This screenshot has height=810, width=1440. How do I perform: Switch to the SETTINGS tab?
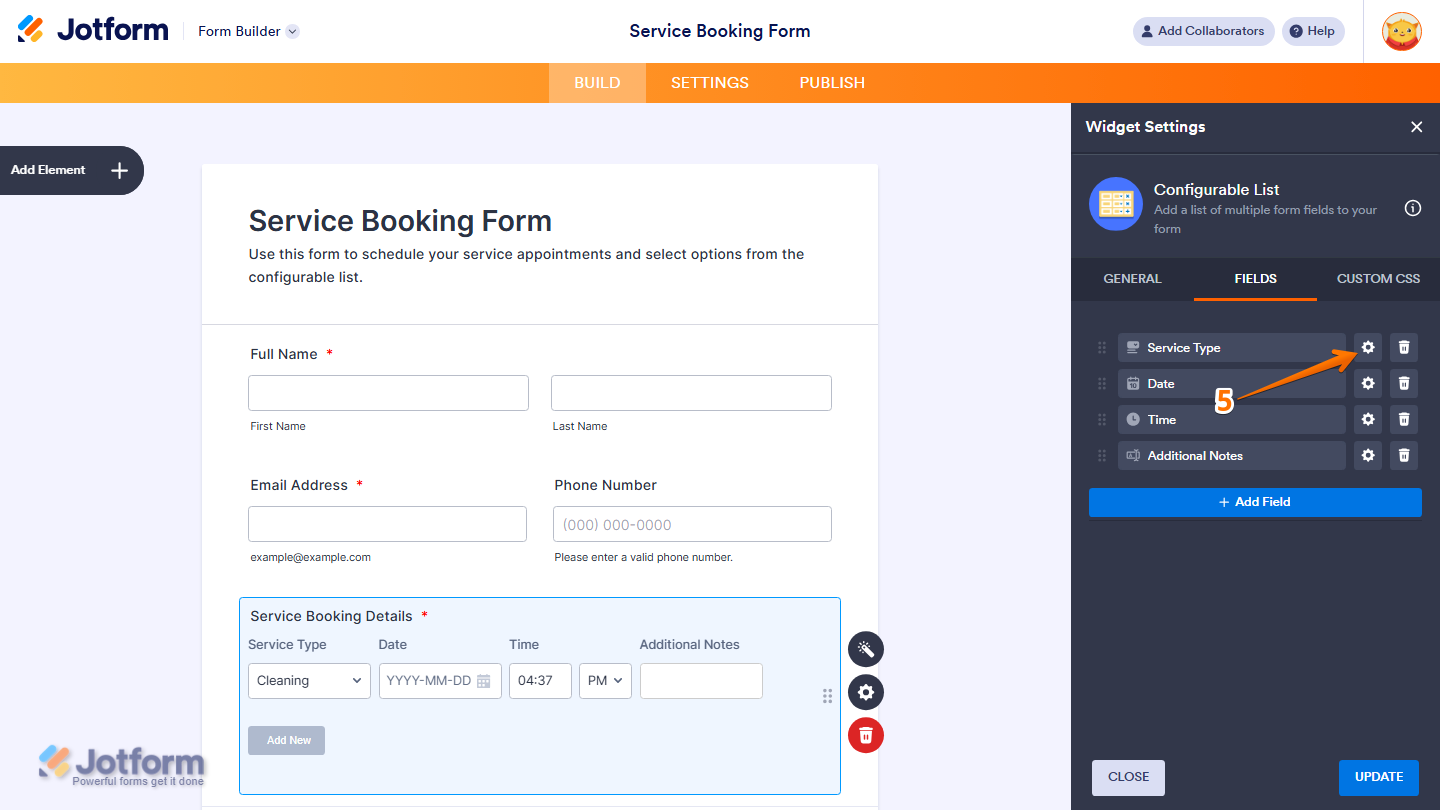click(x=709, y=82)
